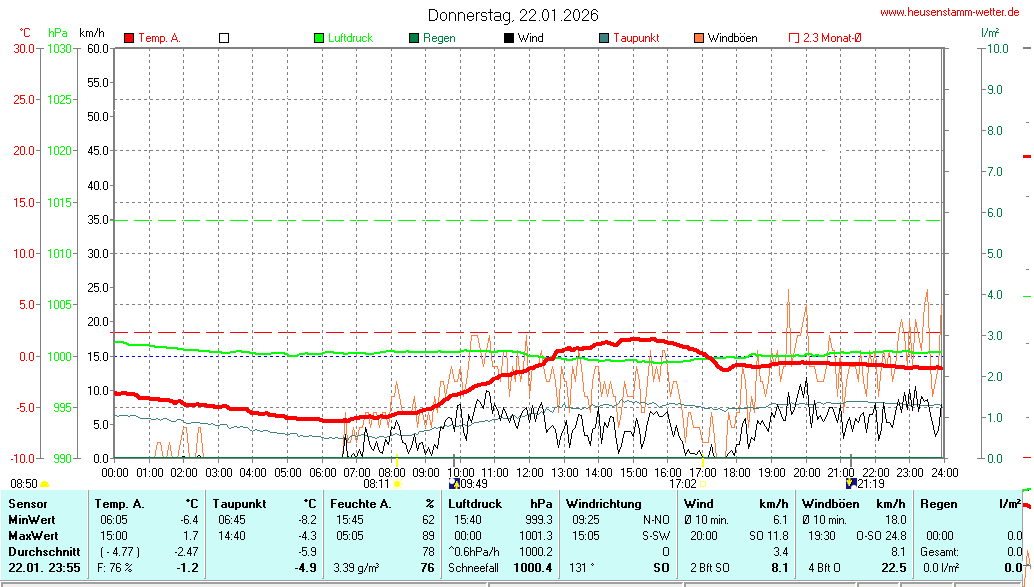Click the orange Windböen legend square

[x=699, y=38]
